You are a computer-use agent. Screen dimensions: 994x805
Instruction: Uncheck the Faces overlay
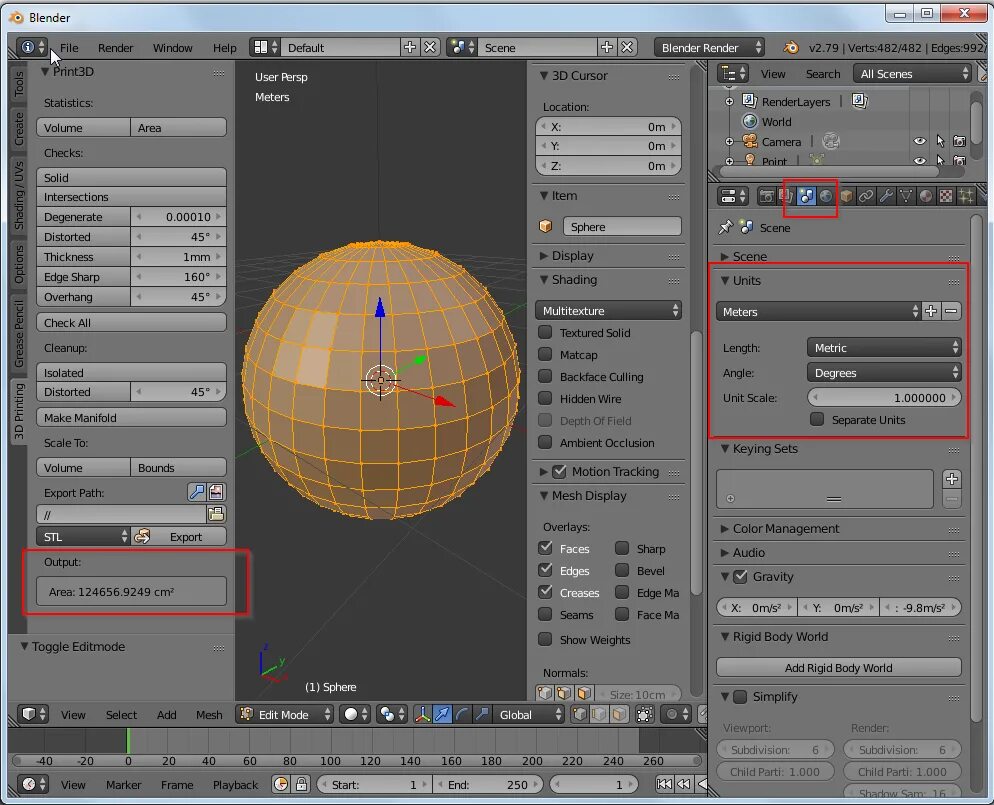[x=545, y=548]
